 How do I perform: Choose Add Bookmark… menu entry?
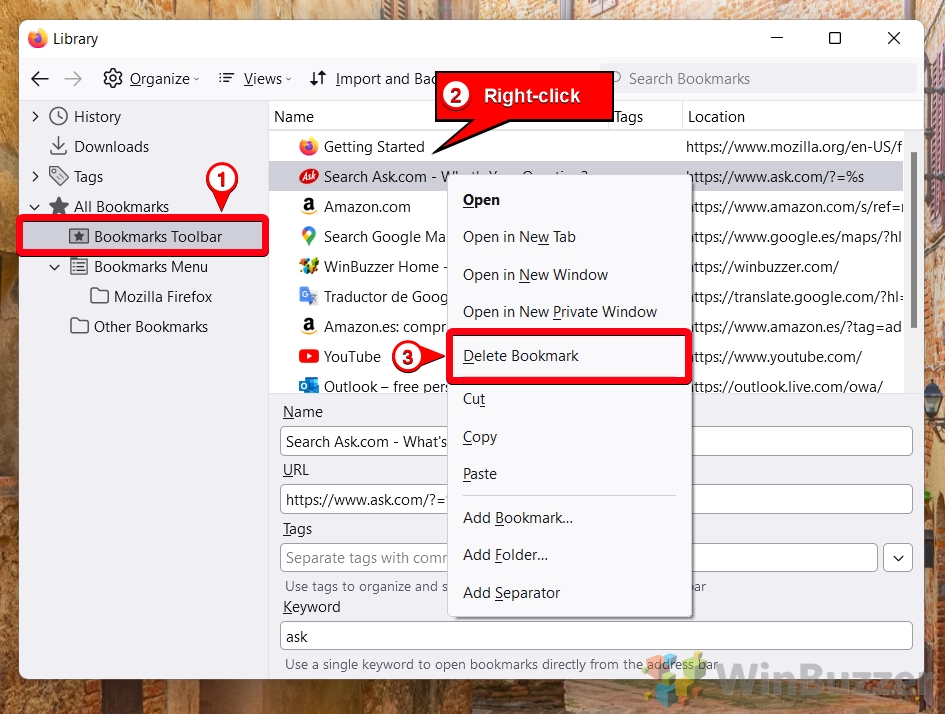tap(570, 518)
